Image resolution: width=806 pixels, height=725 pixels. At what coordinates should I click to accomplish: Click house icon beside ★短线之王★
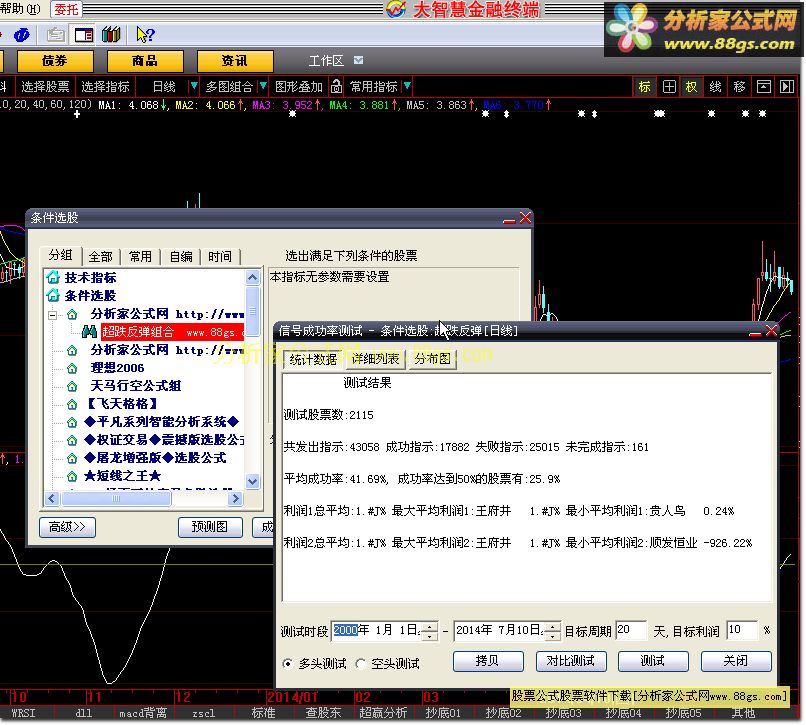(72, 476)
